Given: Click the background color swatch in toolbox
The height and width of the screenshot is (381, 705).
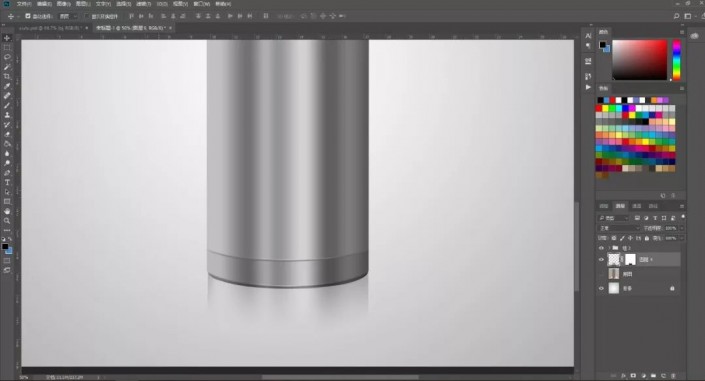Looking at the screenshot, I should [x=9, y=251].
